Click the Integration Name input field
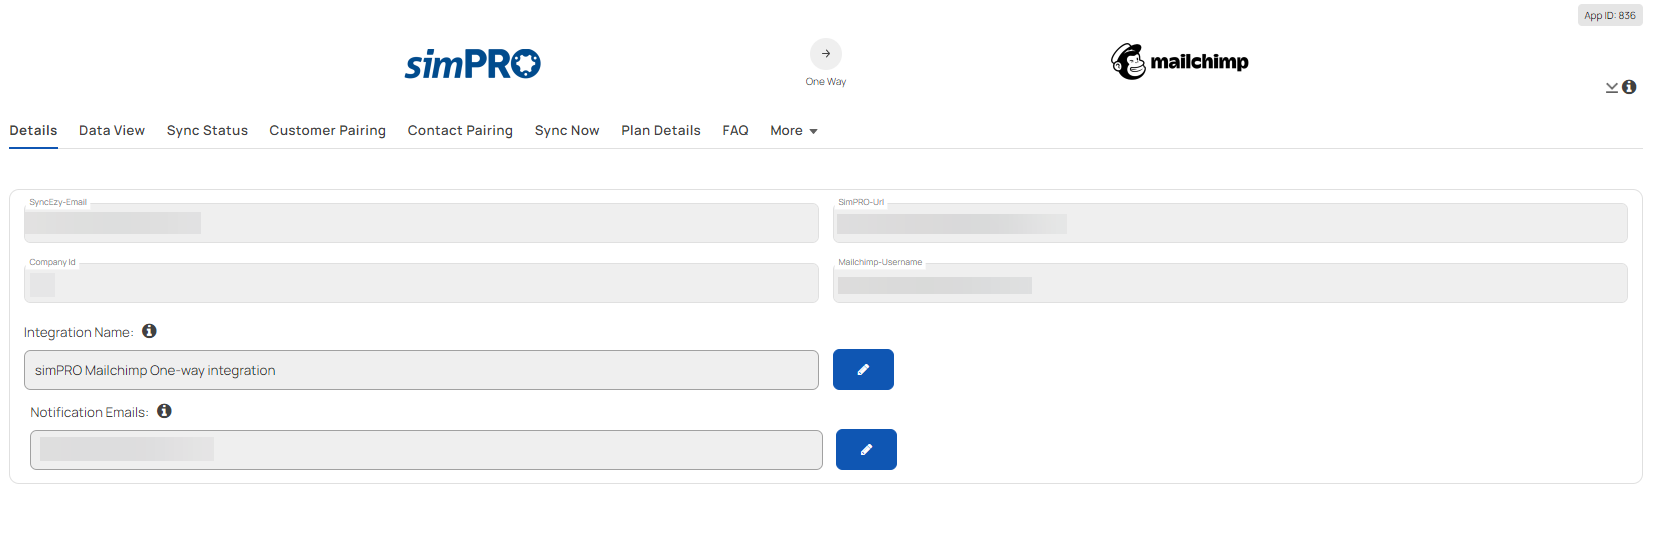 [x=421, y=370]
